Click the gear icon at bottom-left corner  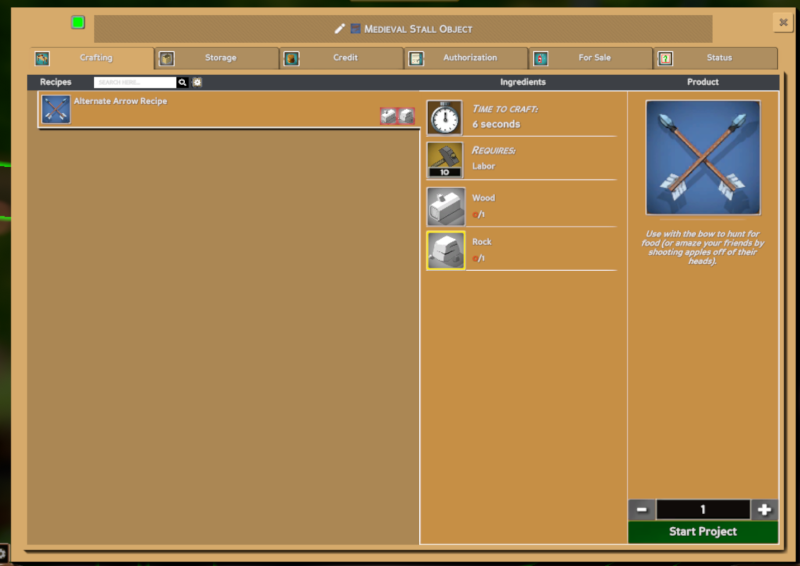(x=3, y=553)
